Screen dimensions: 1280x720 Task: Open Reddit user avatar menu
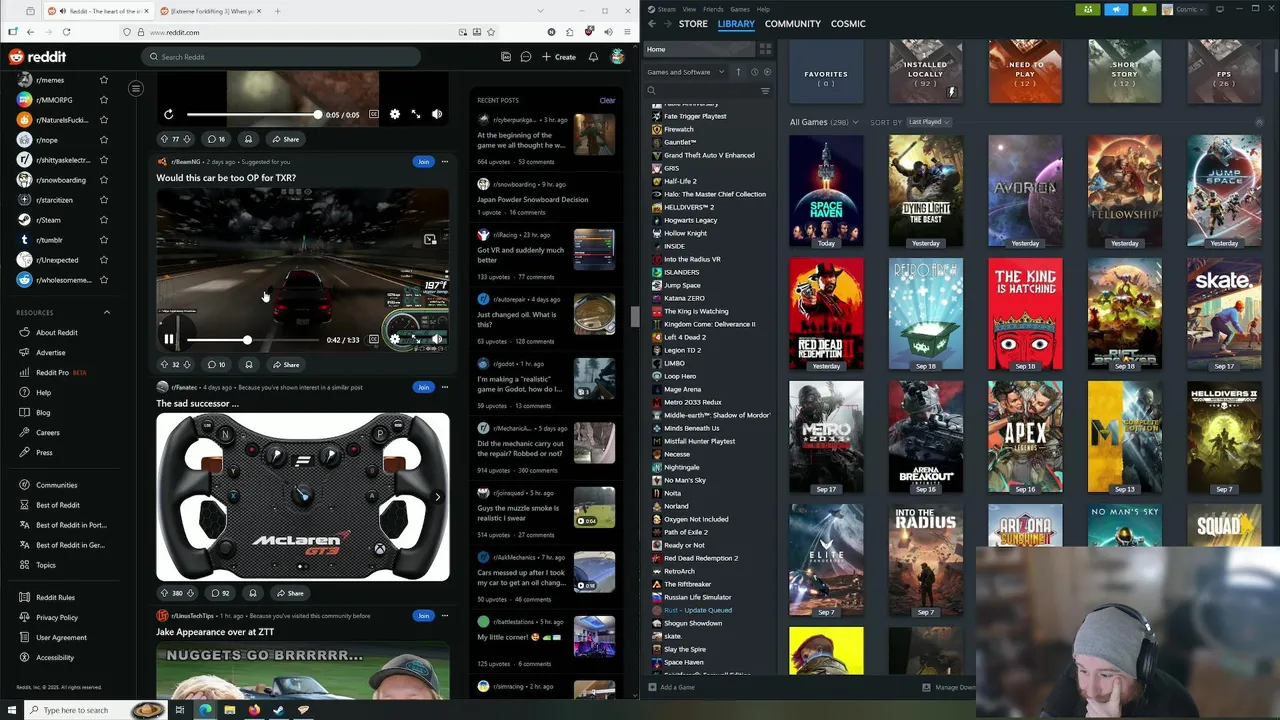(618, 57)
